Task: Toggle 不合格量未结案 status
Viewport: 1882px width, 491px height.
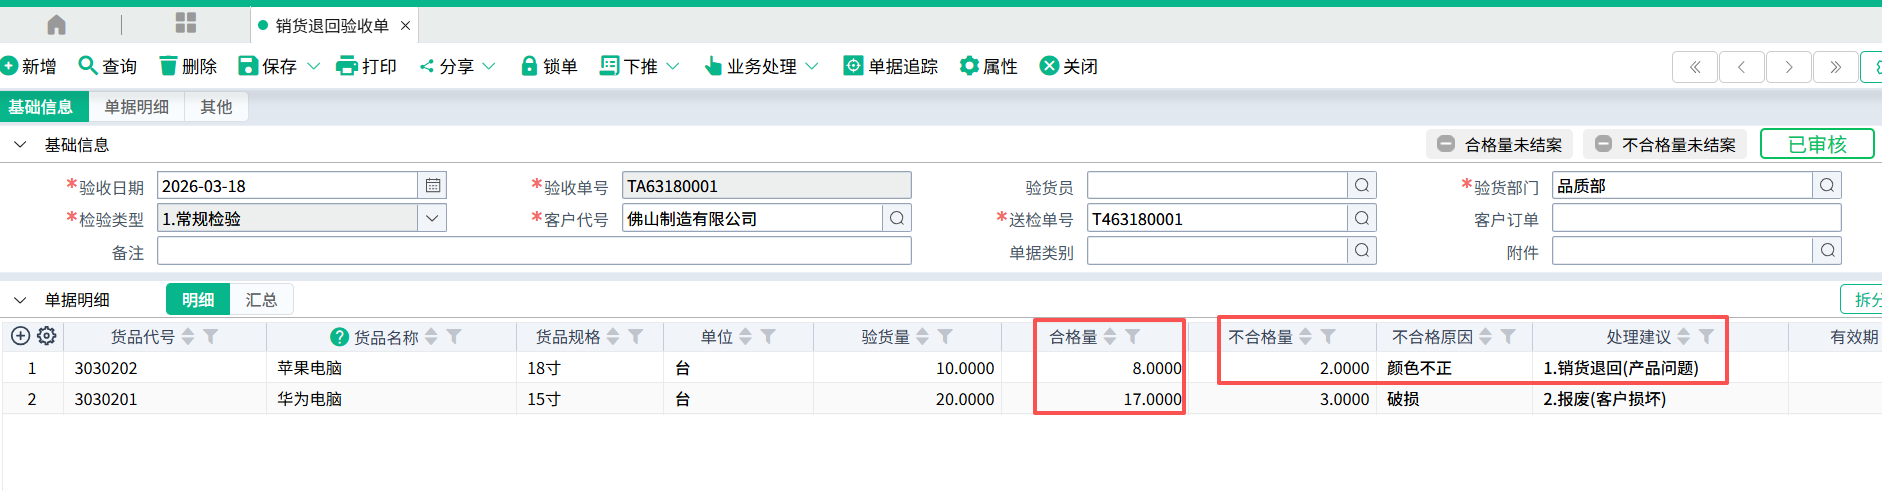Action: (1665, 145)
